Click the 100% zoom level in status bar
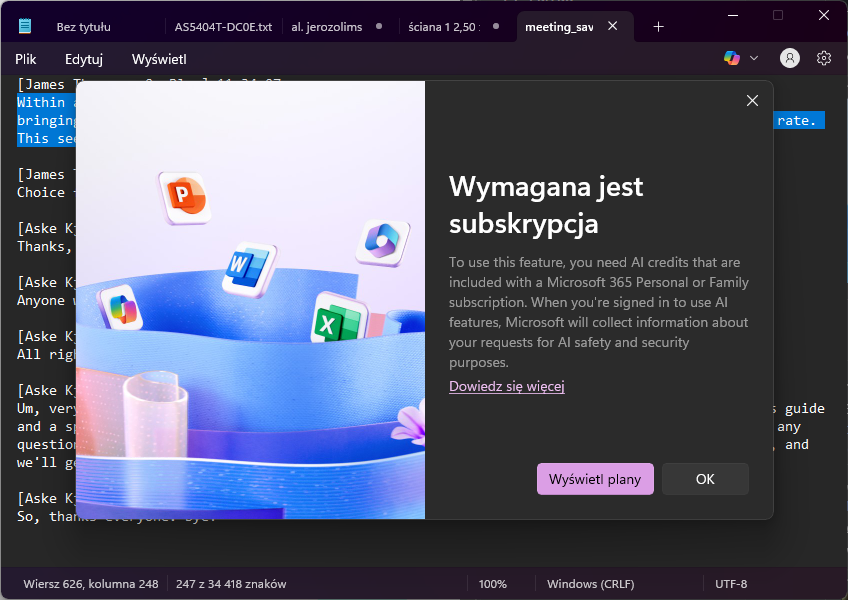Screen dimensions: 848x600 tap(492, 584)
